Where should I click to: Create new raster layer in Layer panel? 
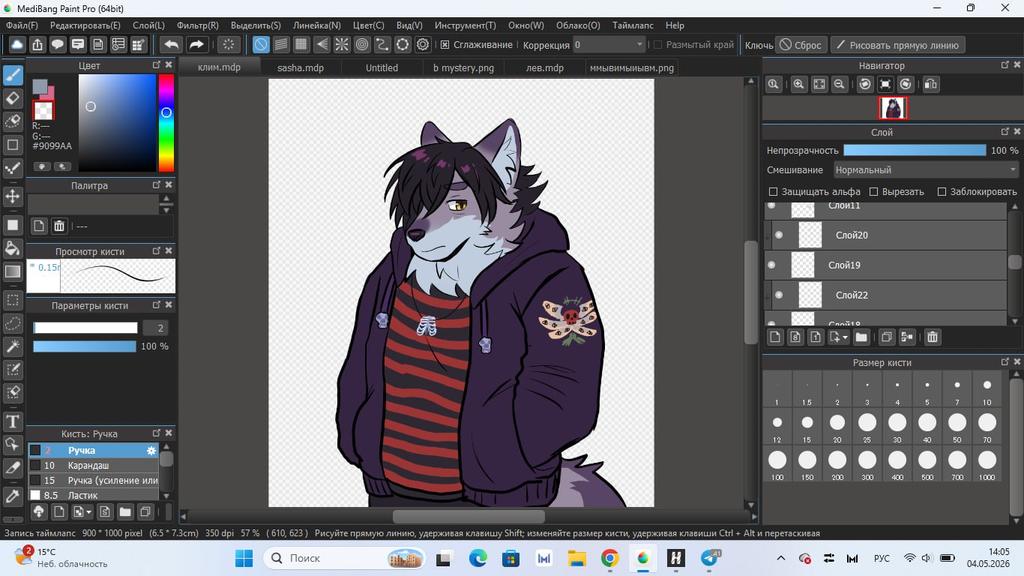pyautogui.click(x=775, y=337)
